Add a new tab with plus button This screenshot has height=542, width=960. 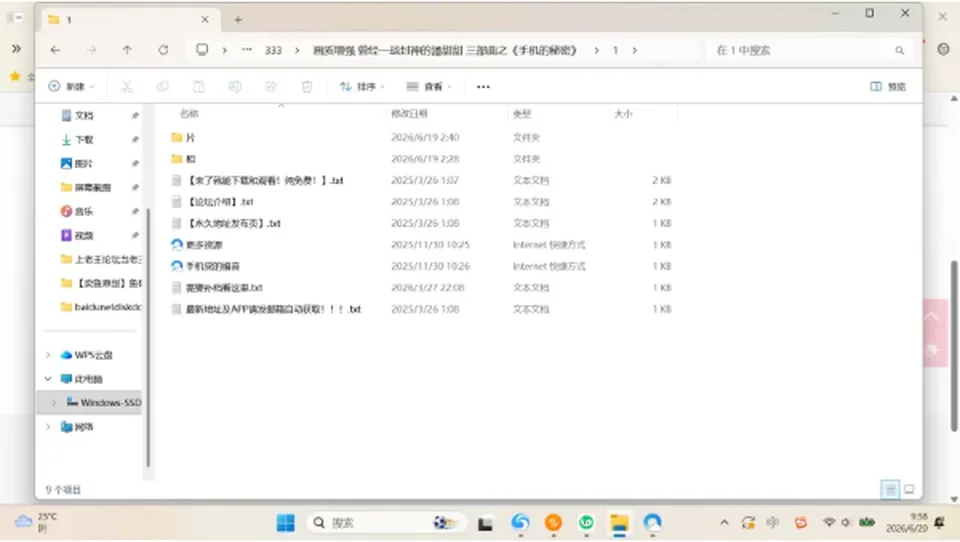pos(238,20)
